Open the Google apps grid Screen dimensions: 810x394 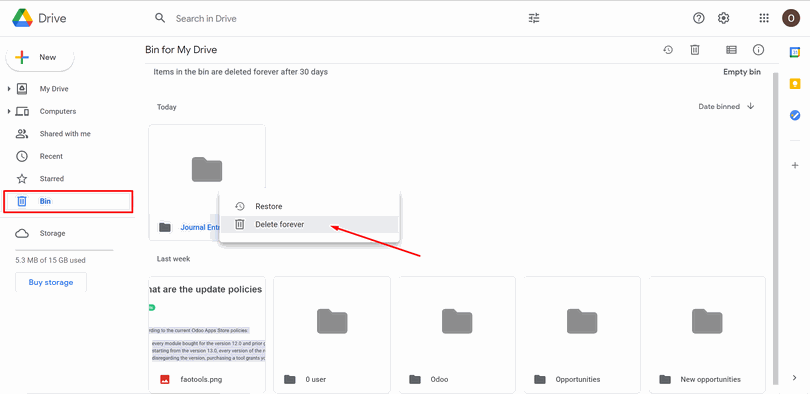(x=764, y=18)
